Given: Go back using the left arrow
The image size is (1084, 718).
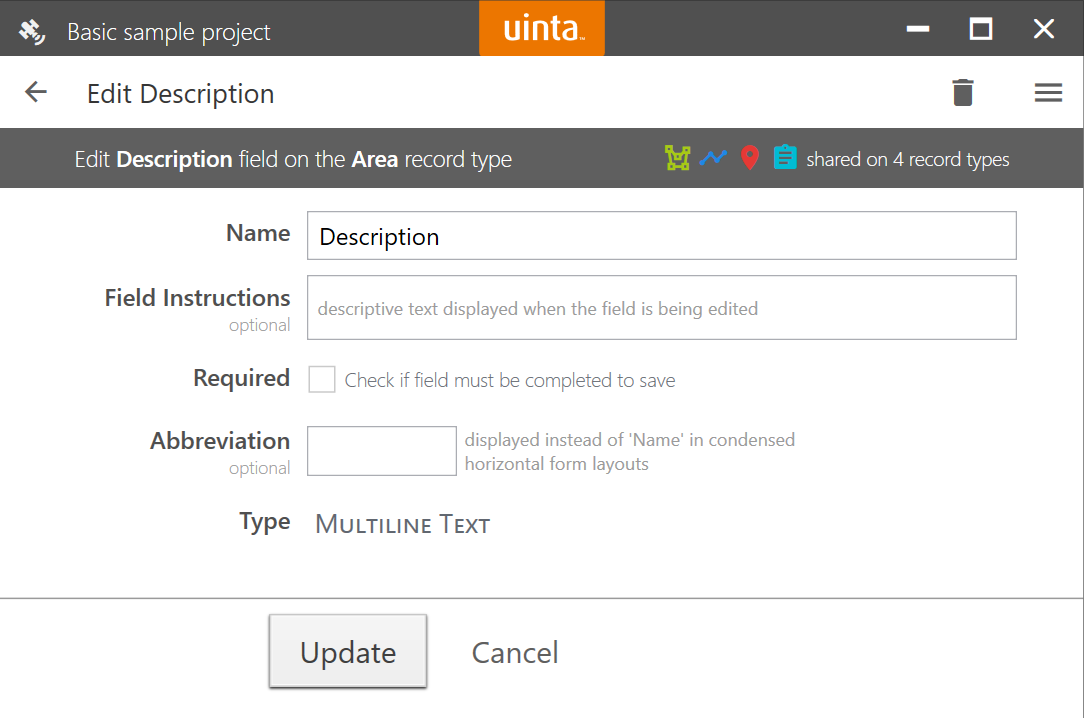Looking at the screenshot, I should pyautogui.click(x=36, y=93).
